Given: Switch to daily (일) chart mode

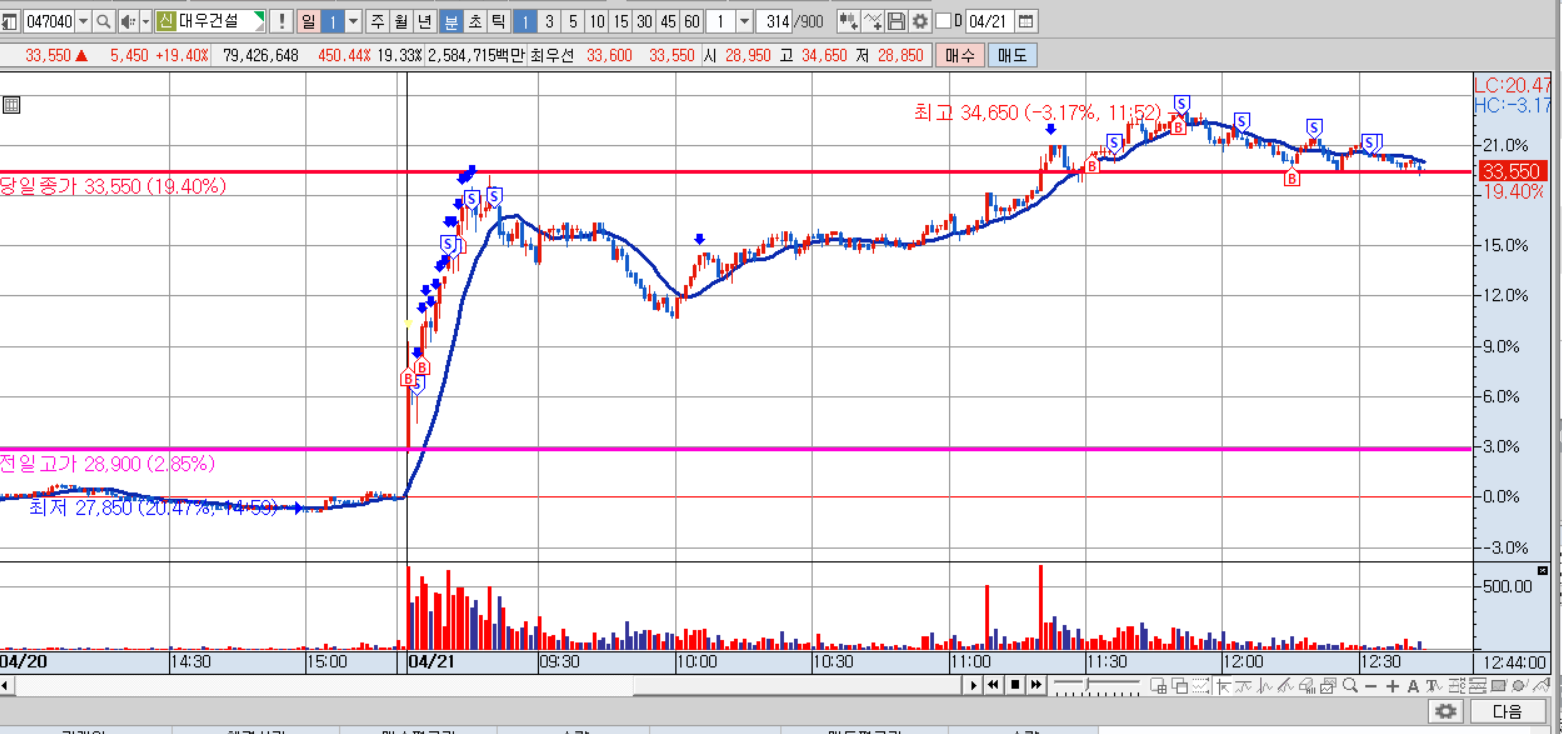Looking at the screenshot, I should click(x=309, y=21).
